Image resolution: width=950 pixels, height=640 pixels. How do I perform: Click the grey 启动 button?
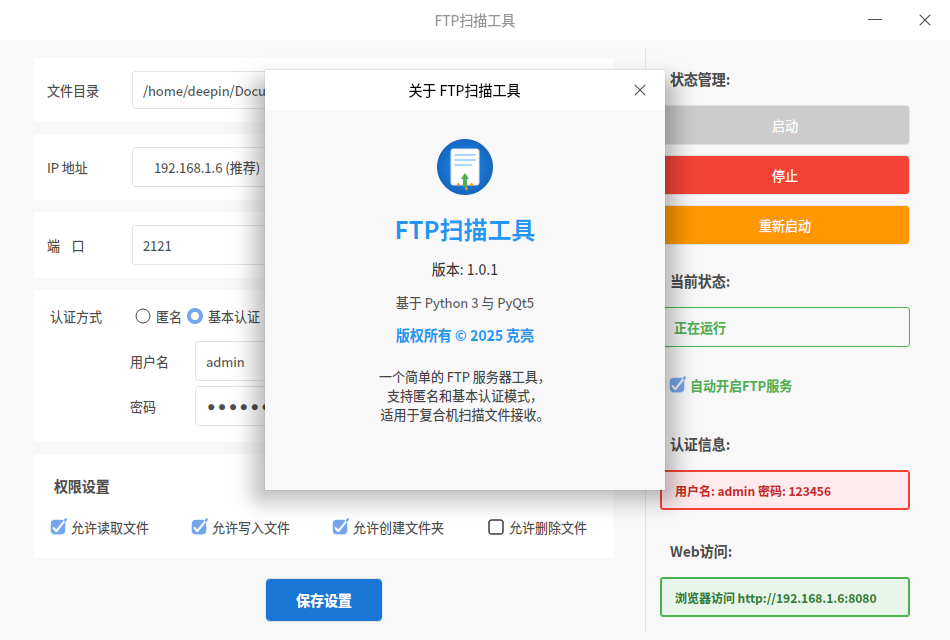tap(787, 125)
